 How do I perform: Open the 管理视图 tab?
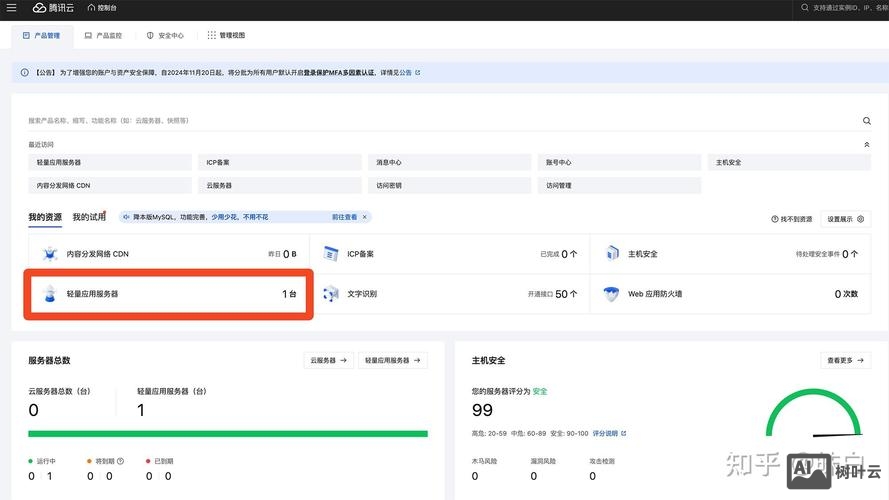(226, 35)
